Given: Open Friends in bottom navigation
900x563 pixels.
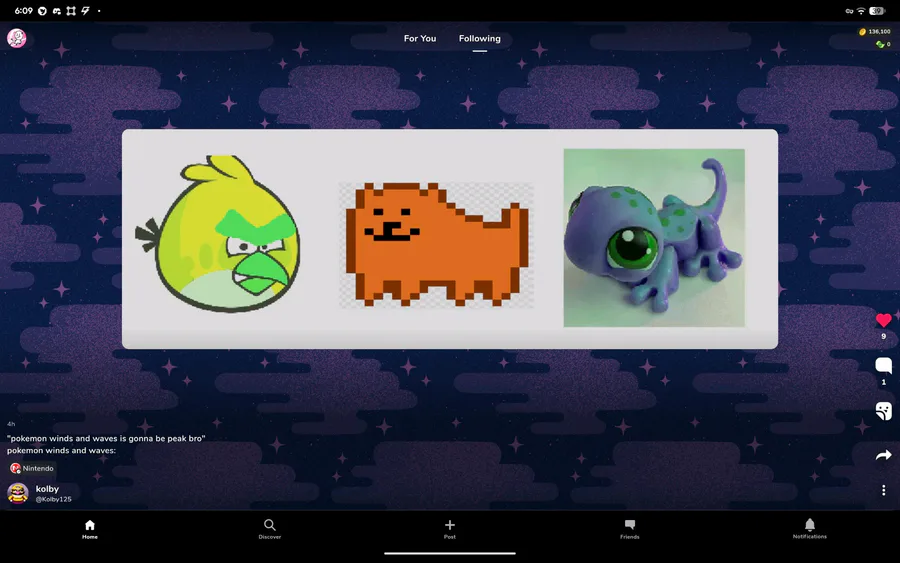Looking at the screenshot, I should click(630, 529).
